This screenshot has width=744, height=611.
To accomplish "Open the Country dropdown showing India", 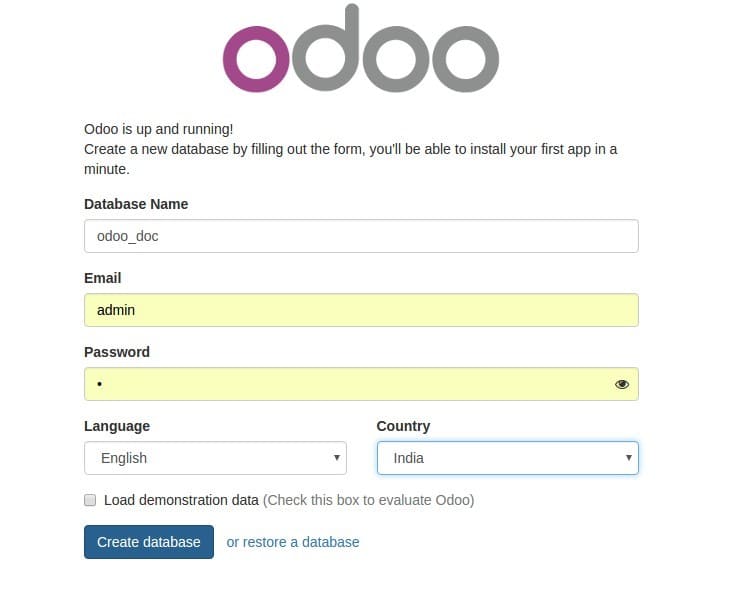I will tap(508, 458).
